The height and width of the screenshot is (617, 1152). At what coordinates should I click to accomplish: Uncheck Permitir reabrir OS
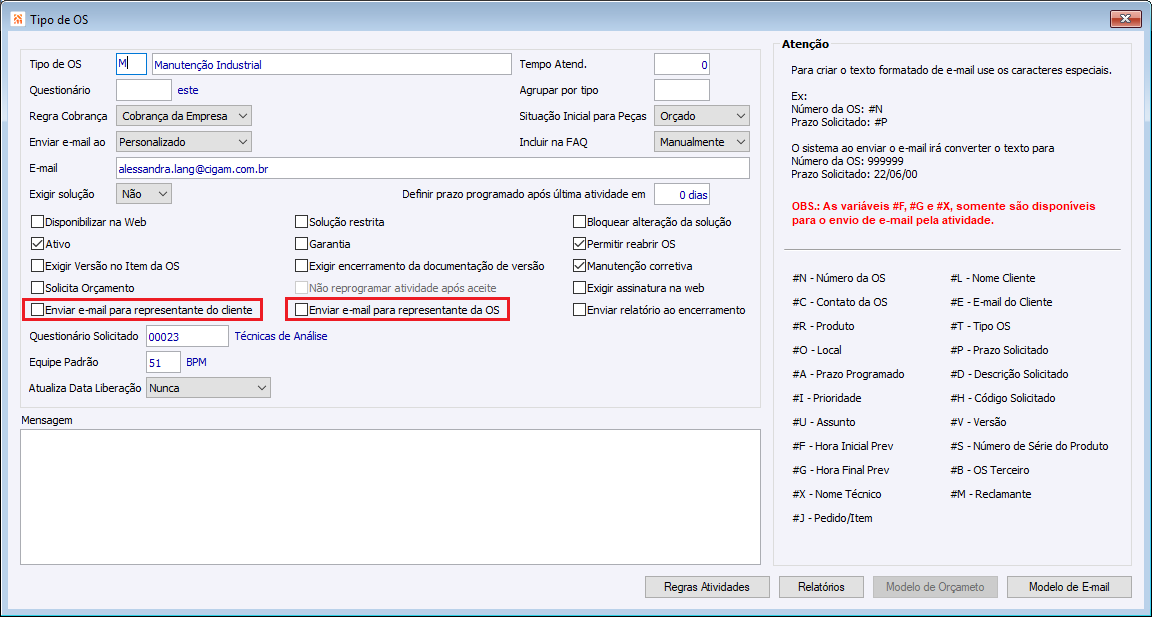click(x=580, y=243)
